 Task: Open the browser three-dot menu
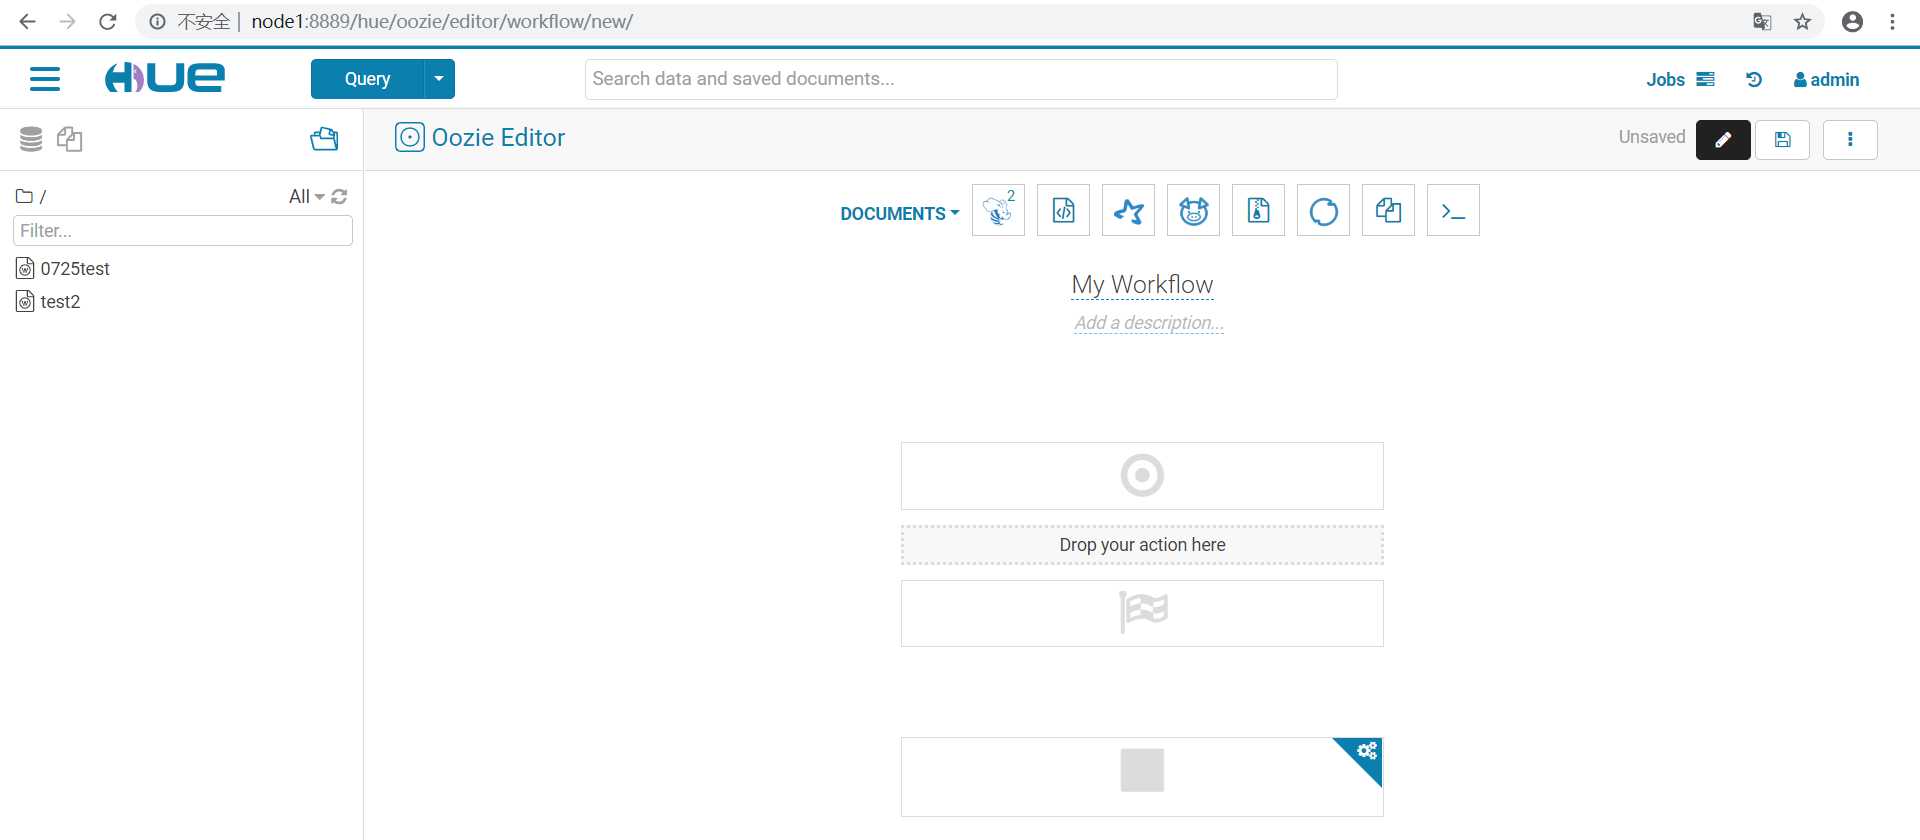(x=1892, y=21)
